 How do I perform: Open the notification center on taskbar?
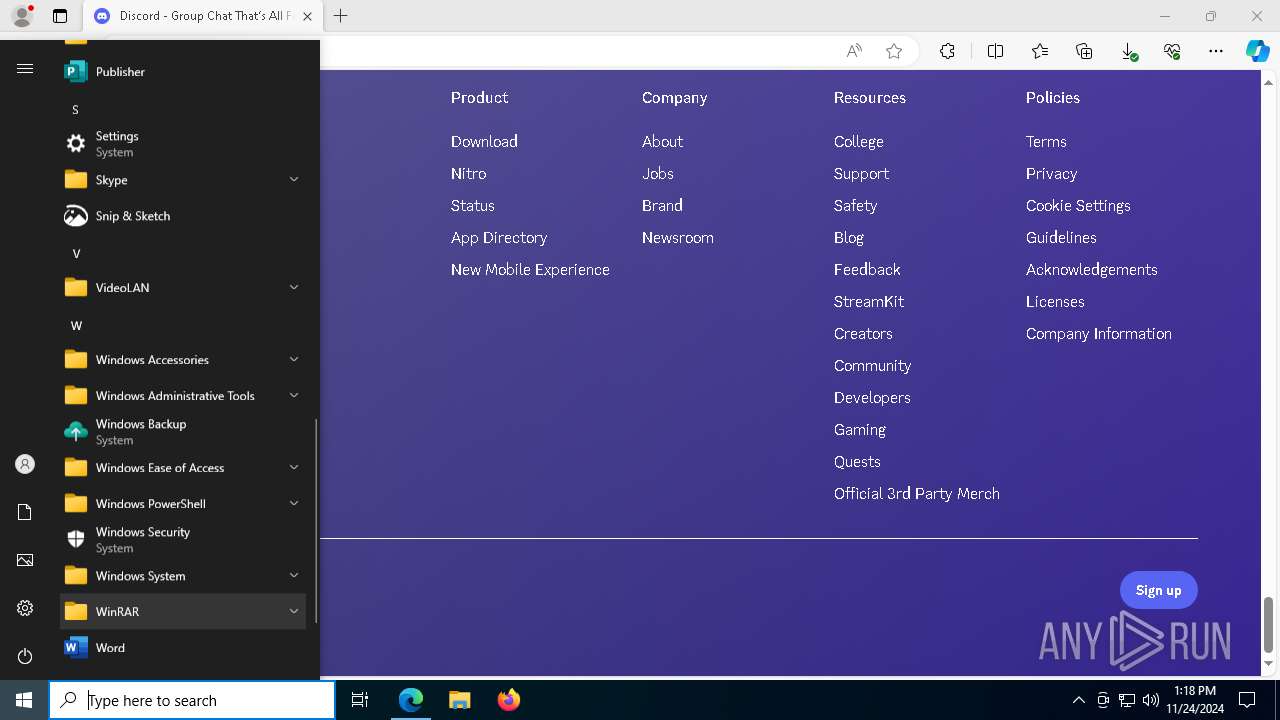(x=1247, y=700)
